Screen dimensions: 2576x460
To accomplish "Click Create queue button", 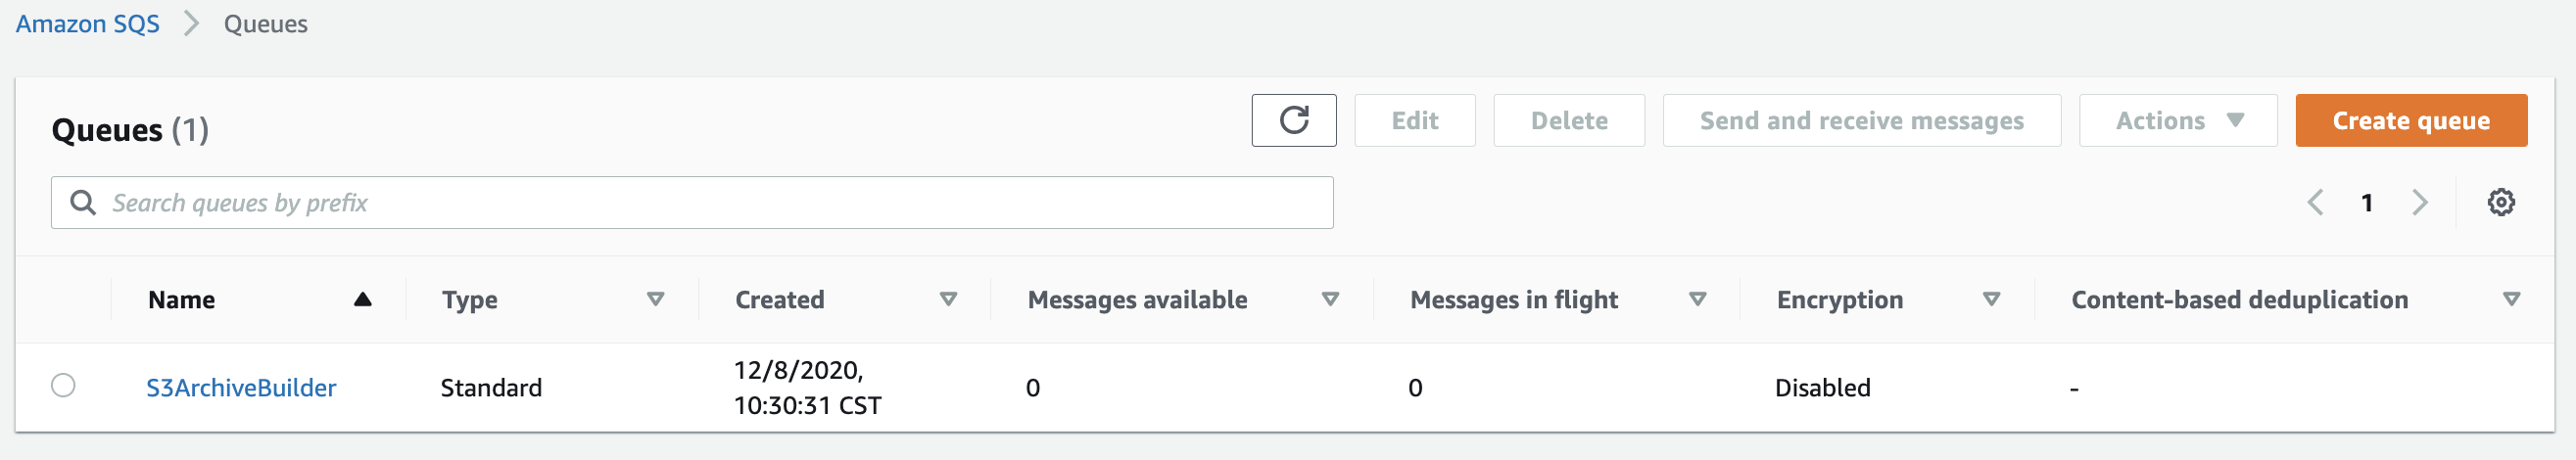I will tap(2410, 120).
